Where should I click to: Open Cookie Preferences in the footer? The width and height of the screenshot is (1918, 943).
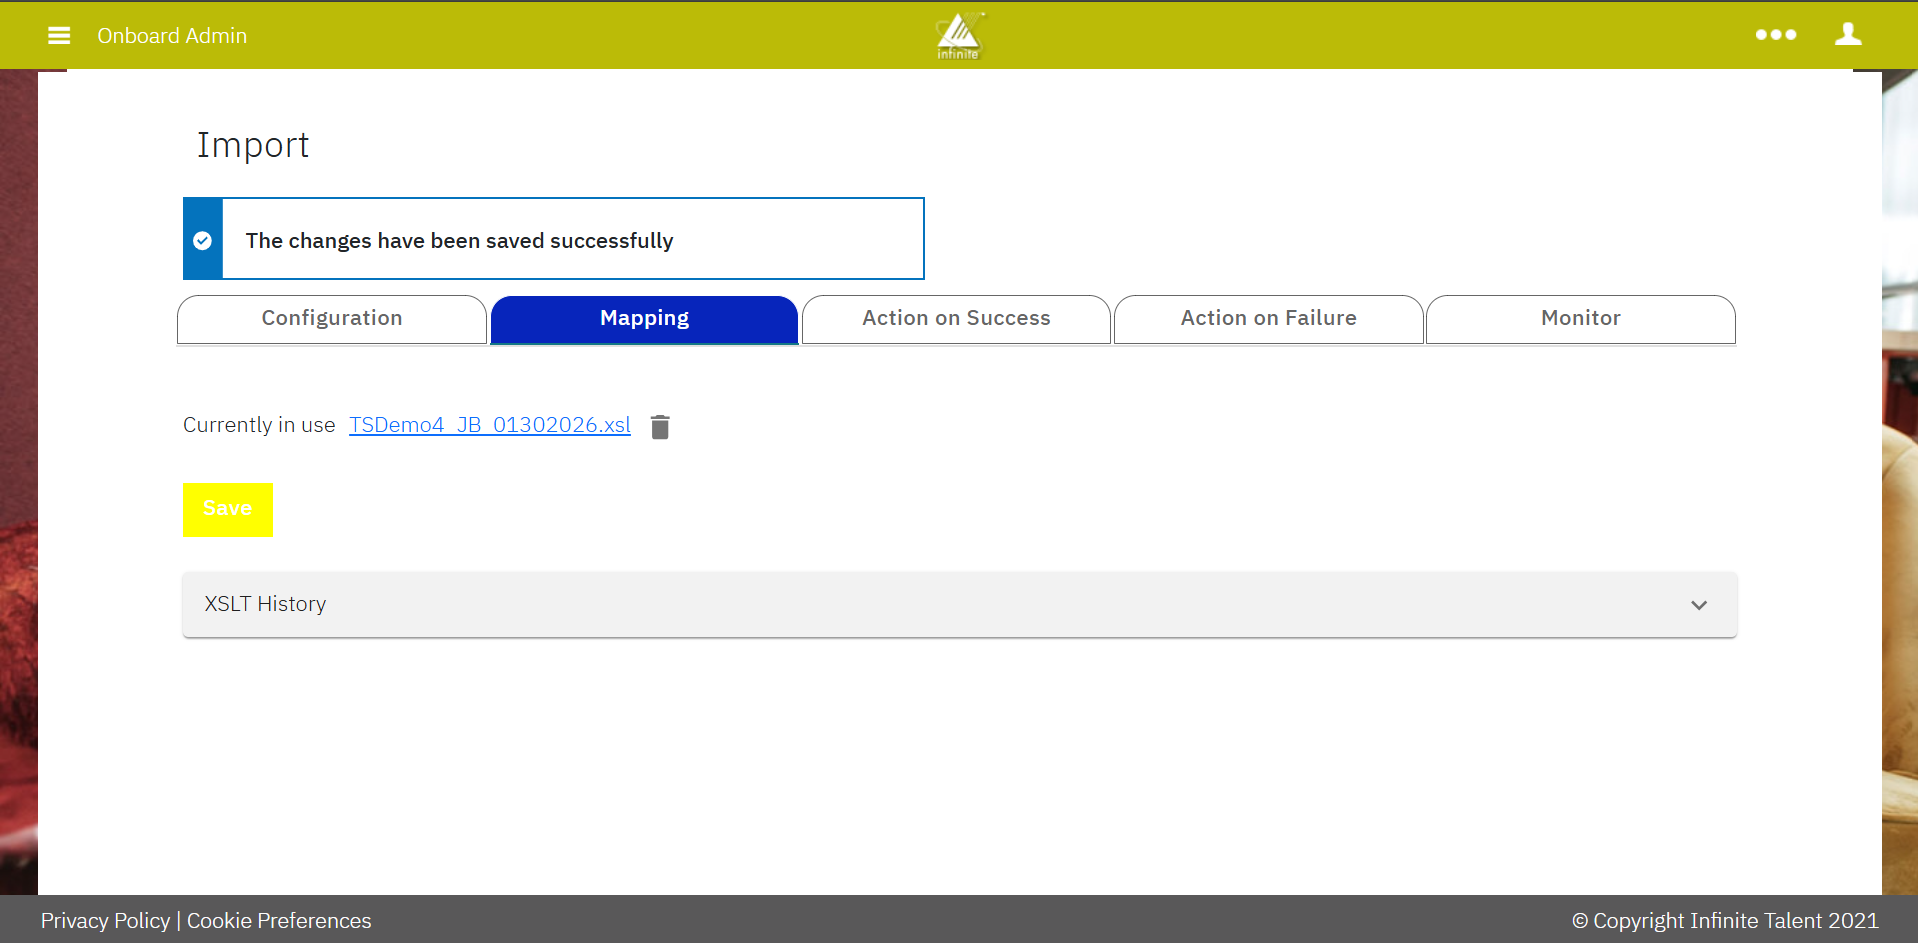point(279,920)
